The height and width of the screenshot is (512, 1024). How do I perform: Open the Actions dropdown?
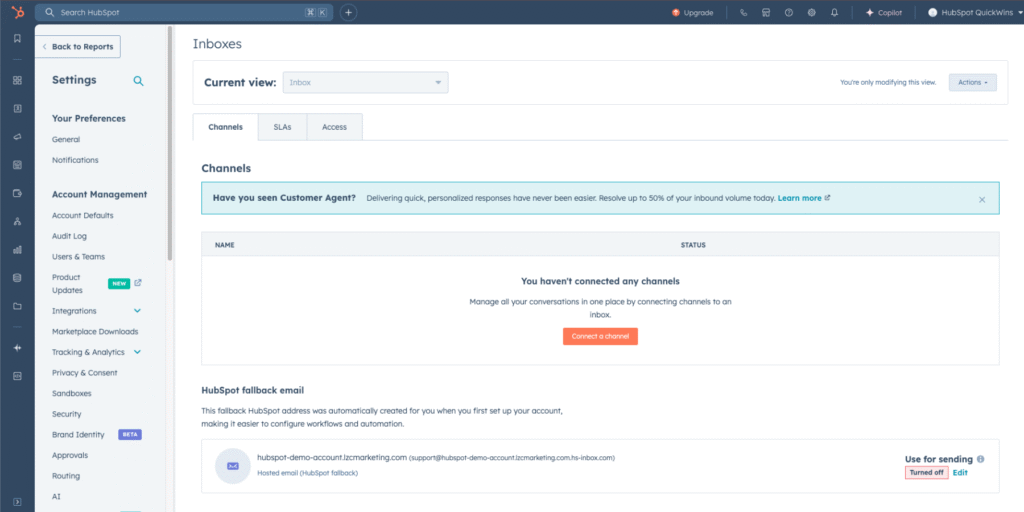coord(972,82)
